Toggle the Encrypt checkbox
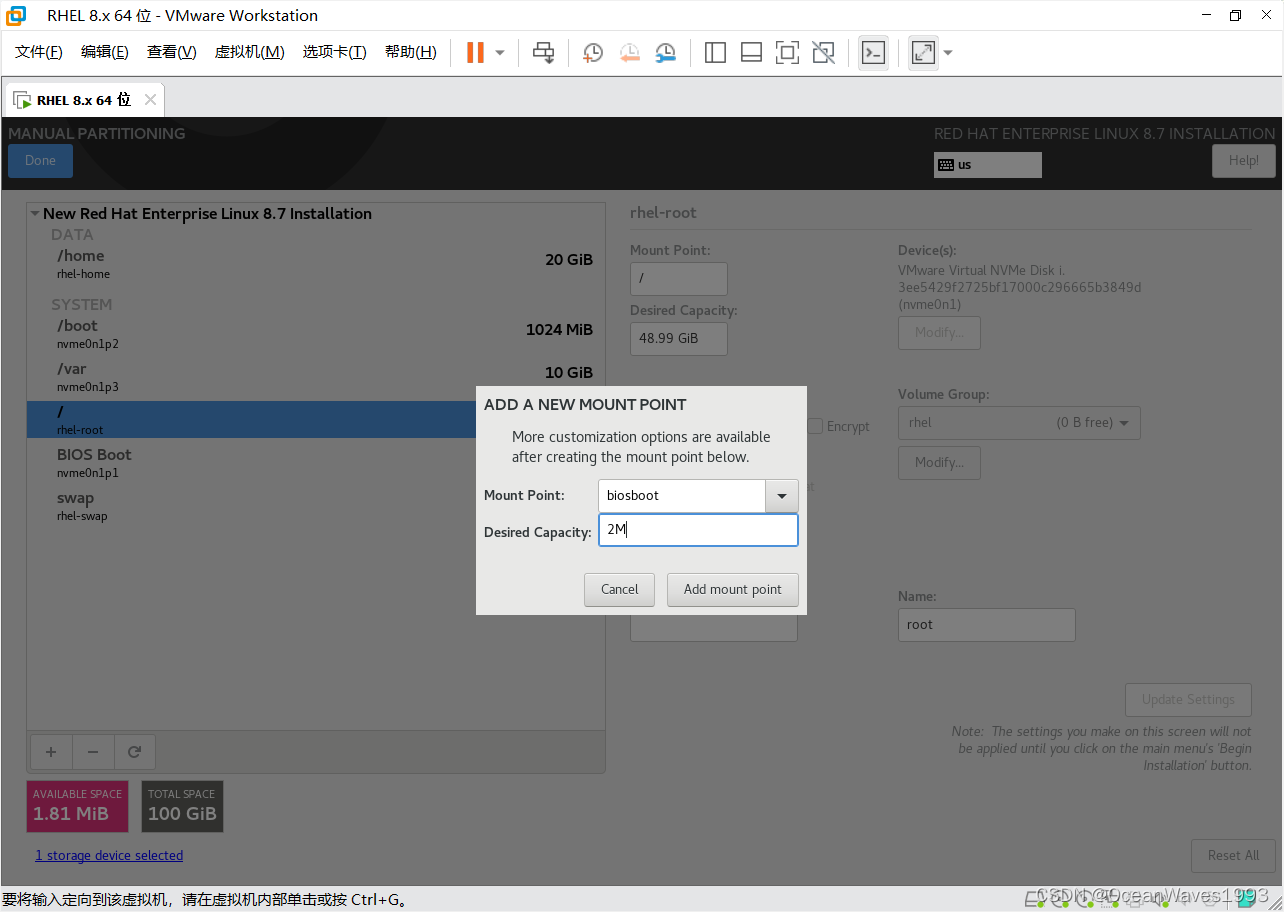This screenshot has height=912, width=1284. (815, 426)
